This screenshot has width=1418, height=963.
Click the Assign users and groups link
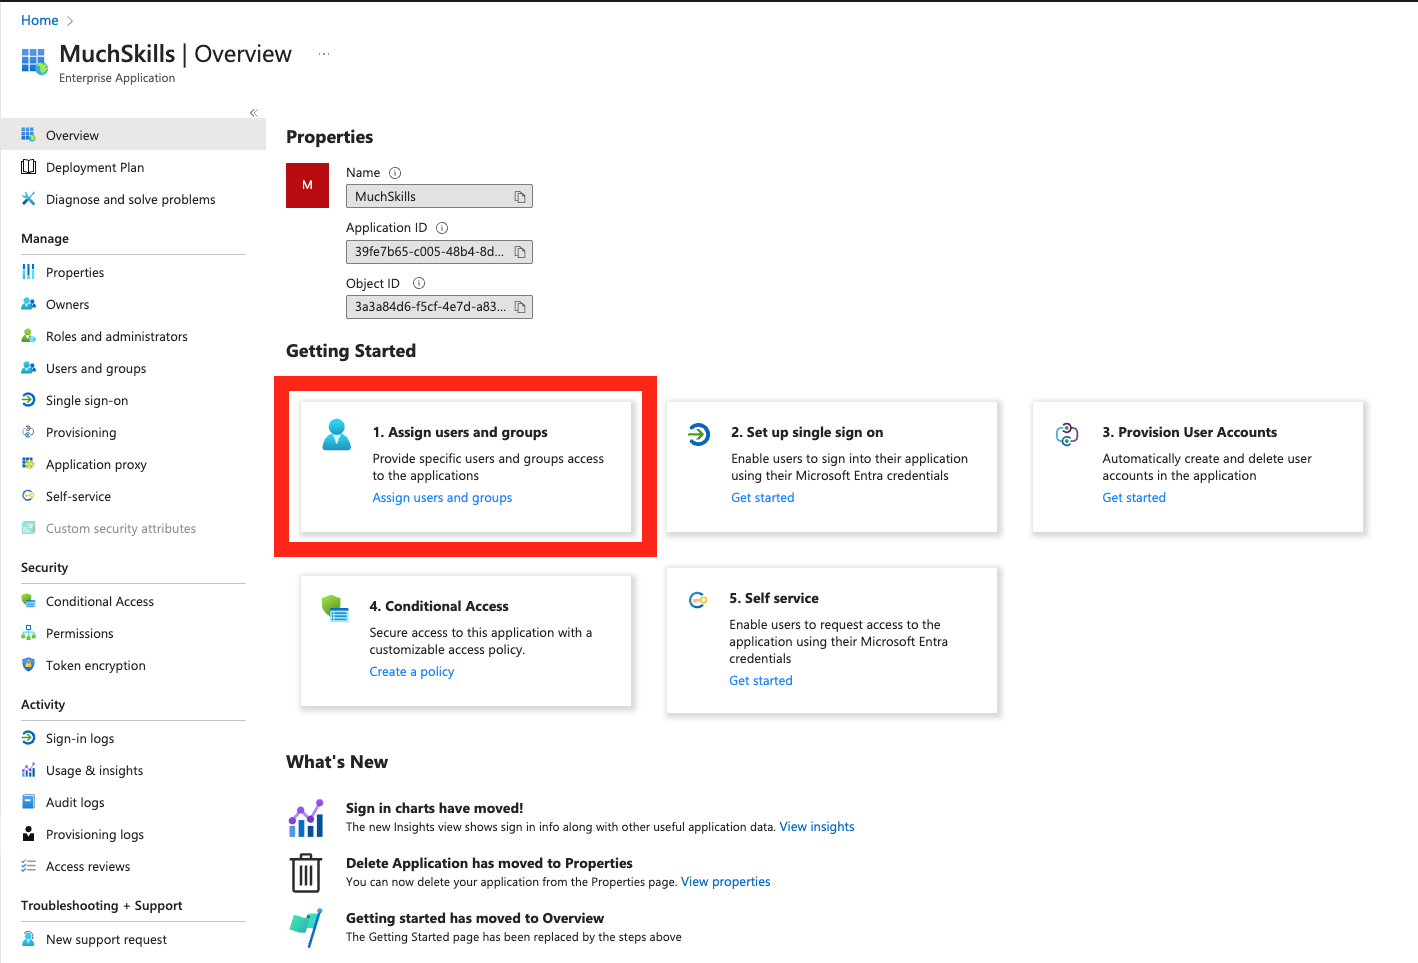[442, 497]
